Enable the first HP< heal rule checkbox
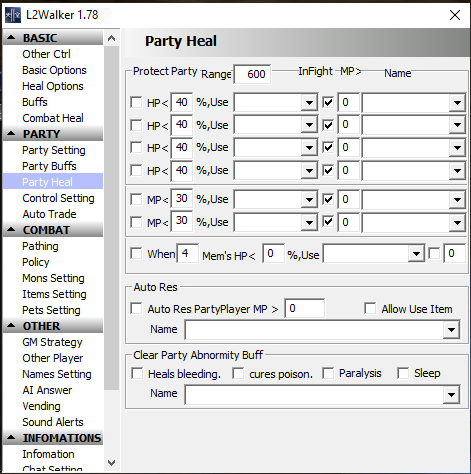This screenshot has width=471, height=474. pos(136,102)
